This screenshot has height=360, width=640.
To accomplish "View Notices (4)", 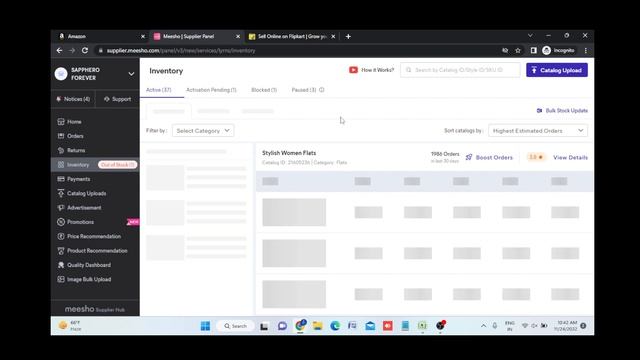I will 73,99.
